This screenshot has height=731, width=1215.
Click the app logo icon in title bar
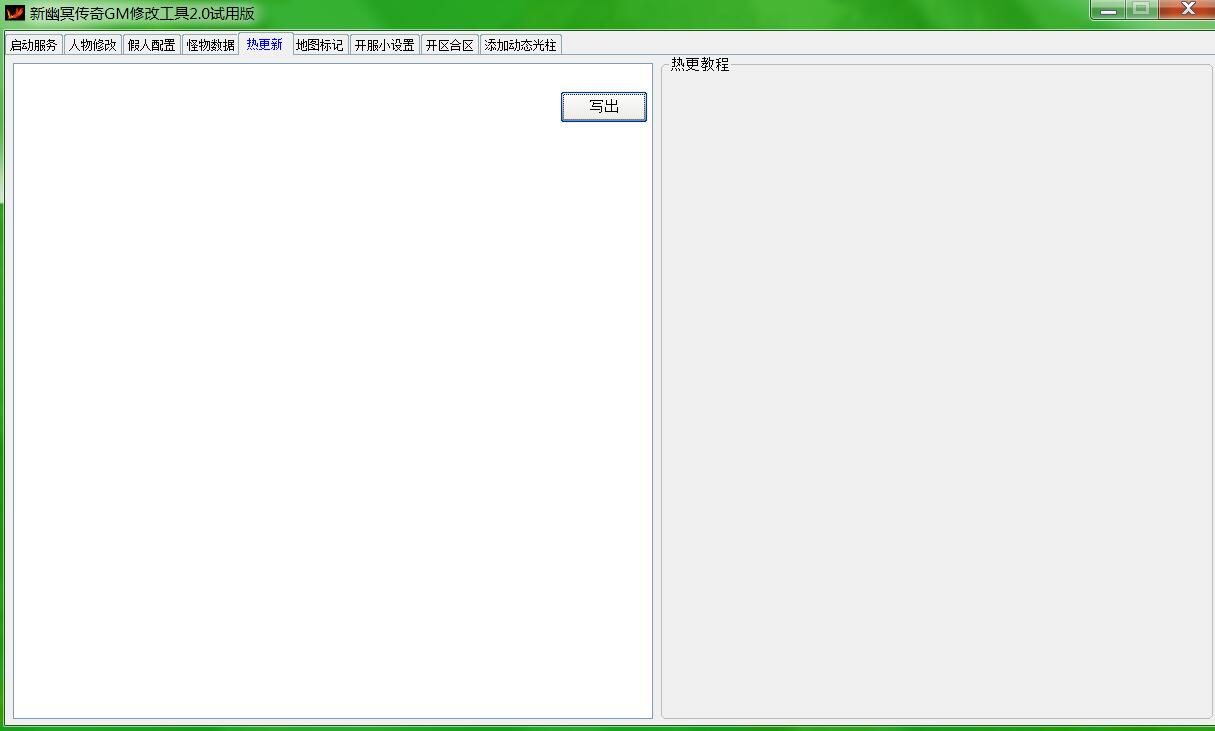(15, 13)
